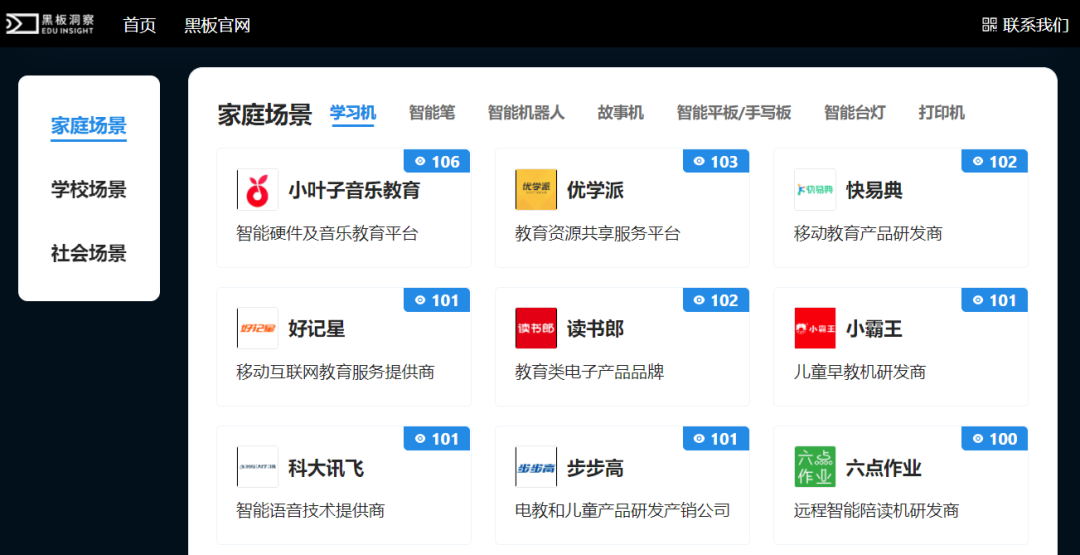The image size is (1080, 555).
Task: Open the 步步高 blue brand logo
Action: [536, 467]
